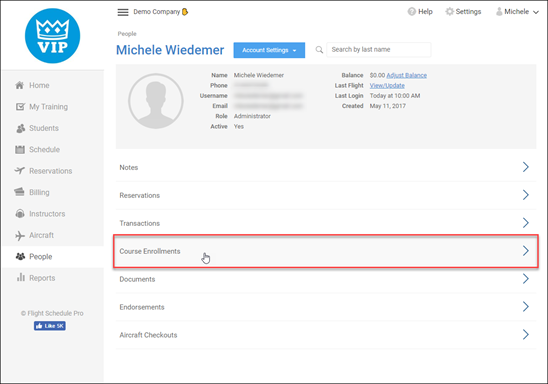Open Billing sidebar item
Viewport: 548px width, 384px height.
coord(52,192)
